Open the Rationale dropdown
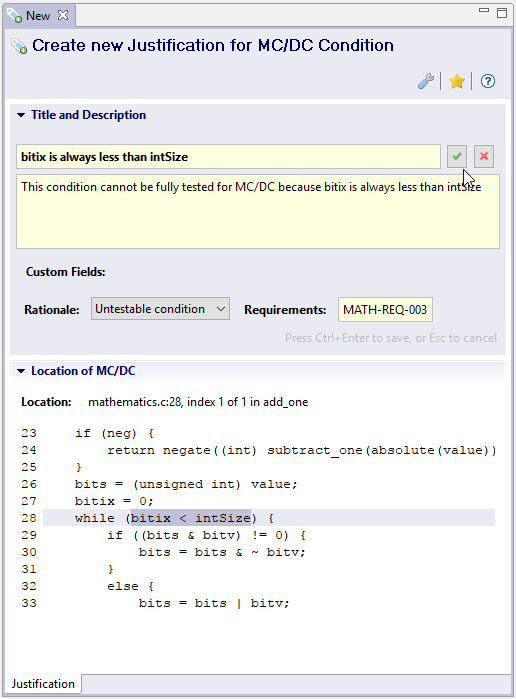Screen dimensions: 516x699 (160, 309)
